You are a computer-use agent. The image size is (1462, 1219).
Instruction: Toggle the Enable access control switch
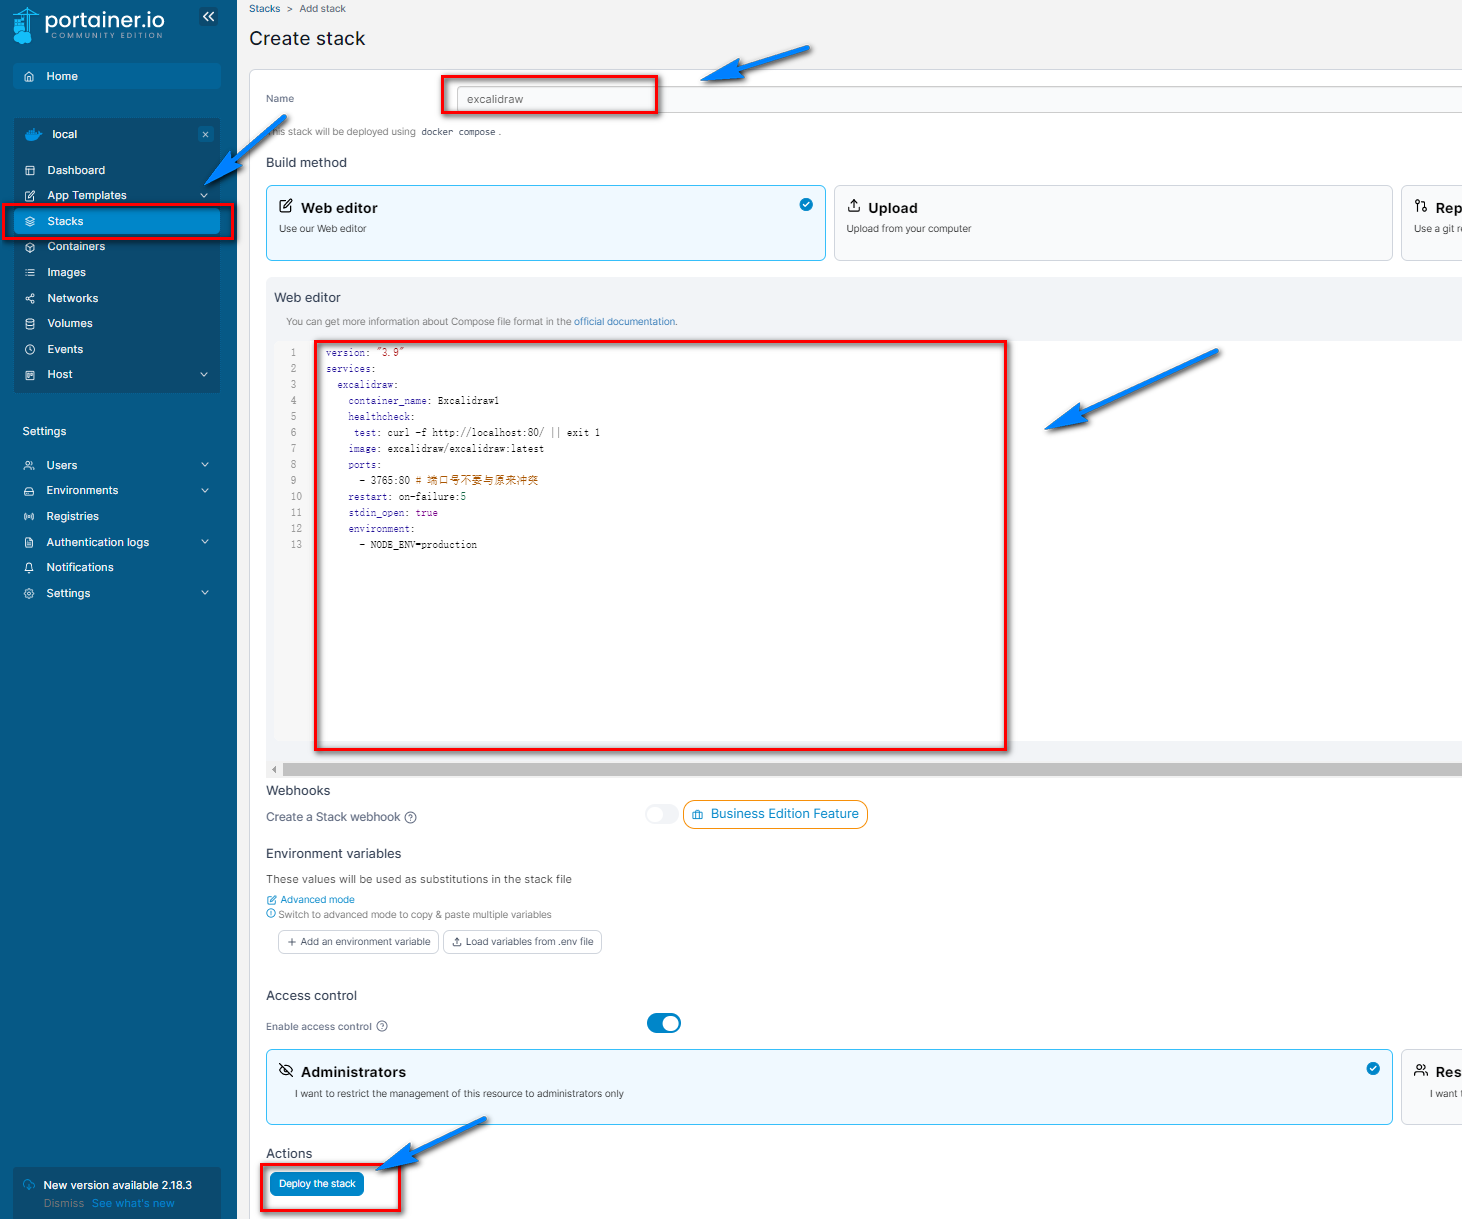pos(663,1023)
